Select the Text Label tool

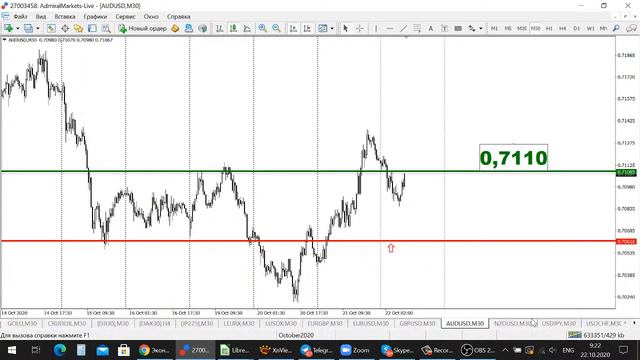point(444,28)
